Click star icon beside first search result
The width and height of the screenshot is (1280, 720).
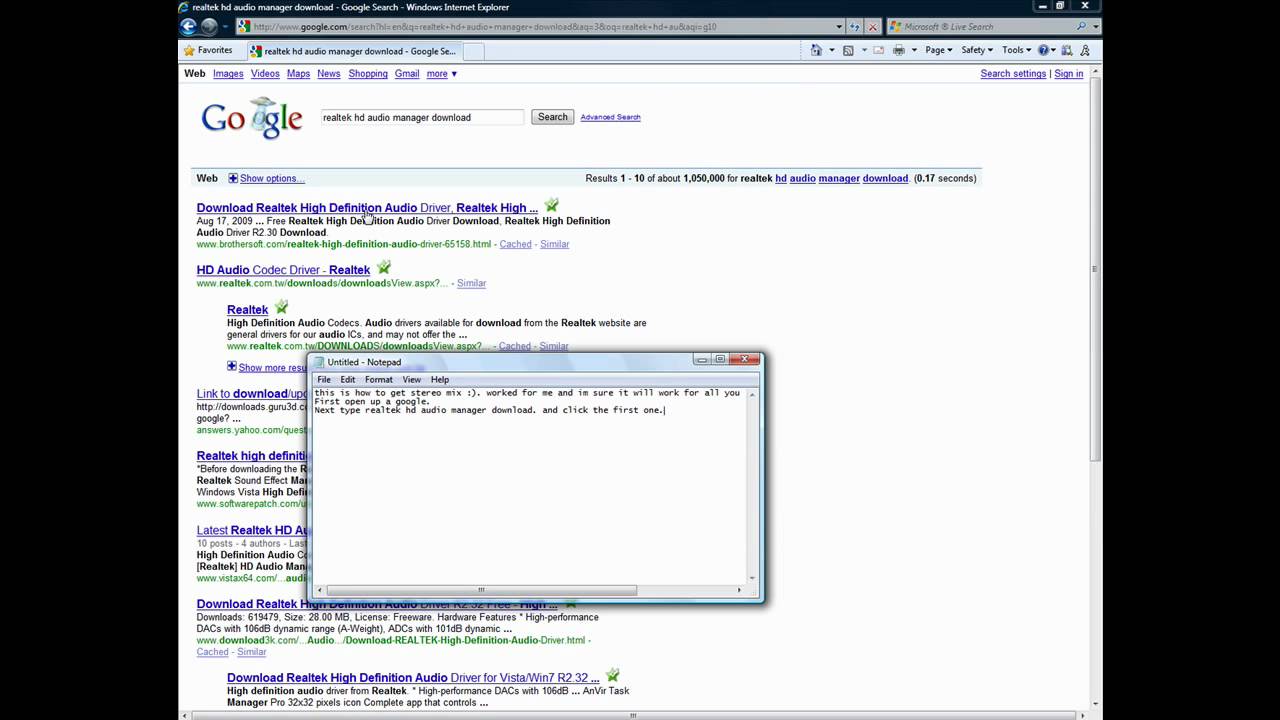click(551, 206)
